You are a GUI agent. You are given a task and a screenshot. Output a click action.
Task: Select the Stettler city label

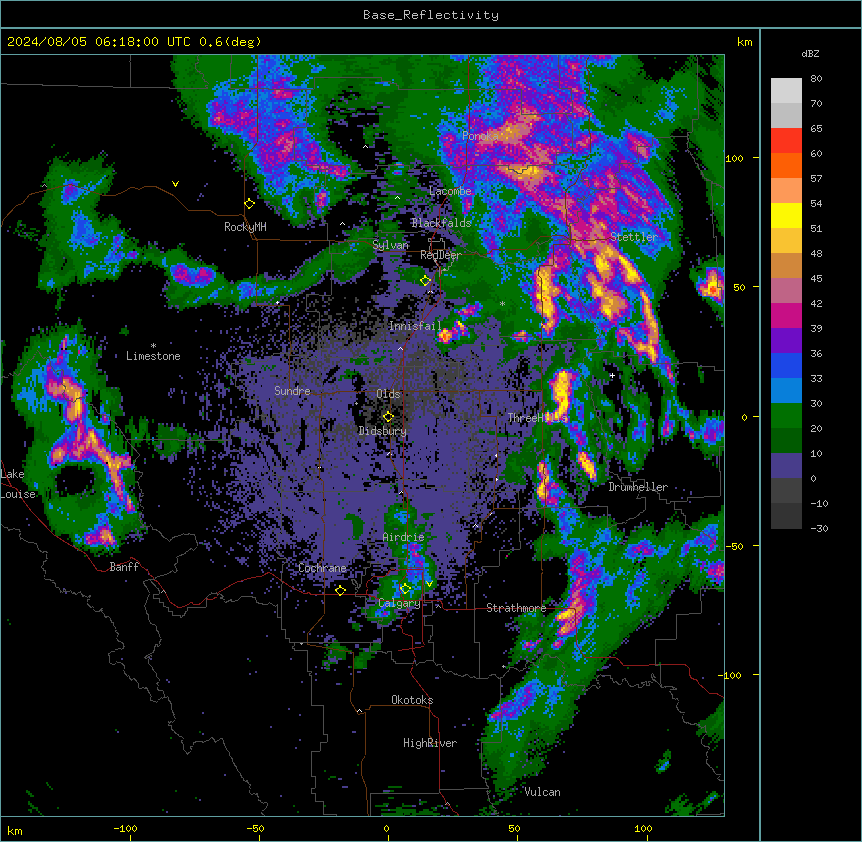634,237
